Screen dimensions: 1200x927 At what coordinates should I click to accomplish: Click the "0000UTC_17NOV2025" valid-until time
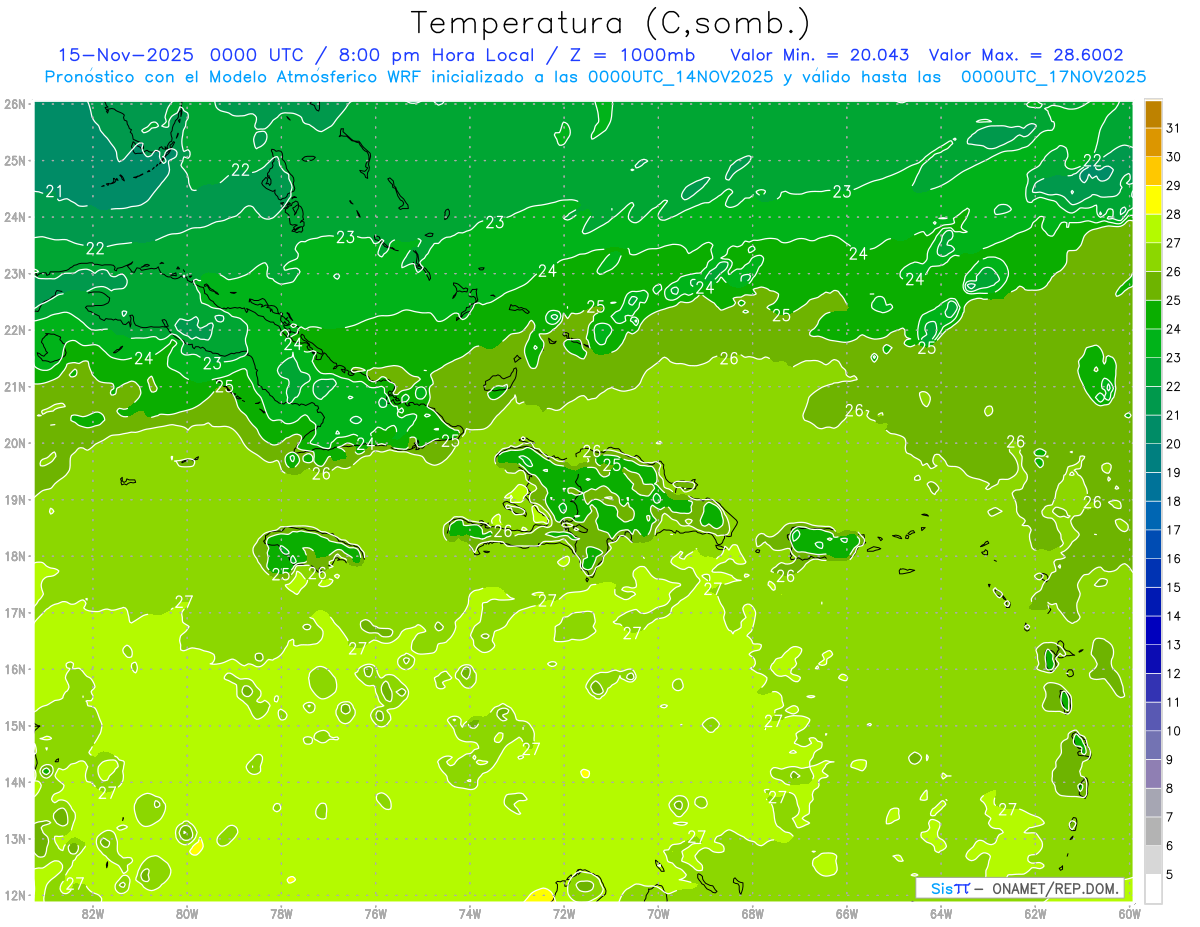click(1053, 77)
